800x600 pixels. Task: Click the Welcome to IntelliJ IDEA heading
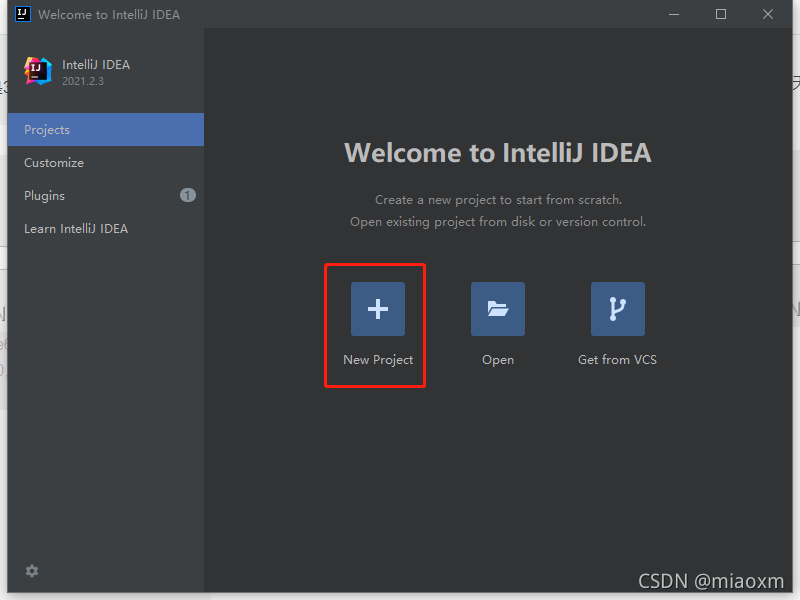[497, 153]
